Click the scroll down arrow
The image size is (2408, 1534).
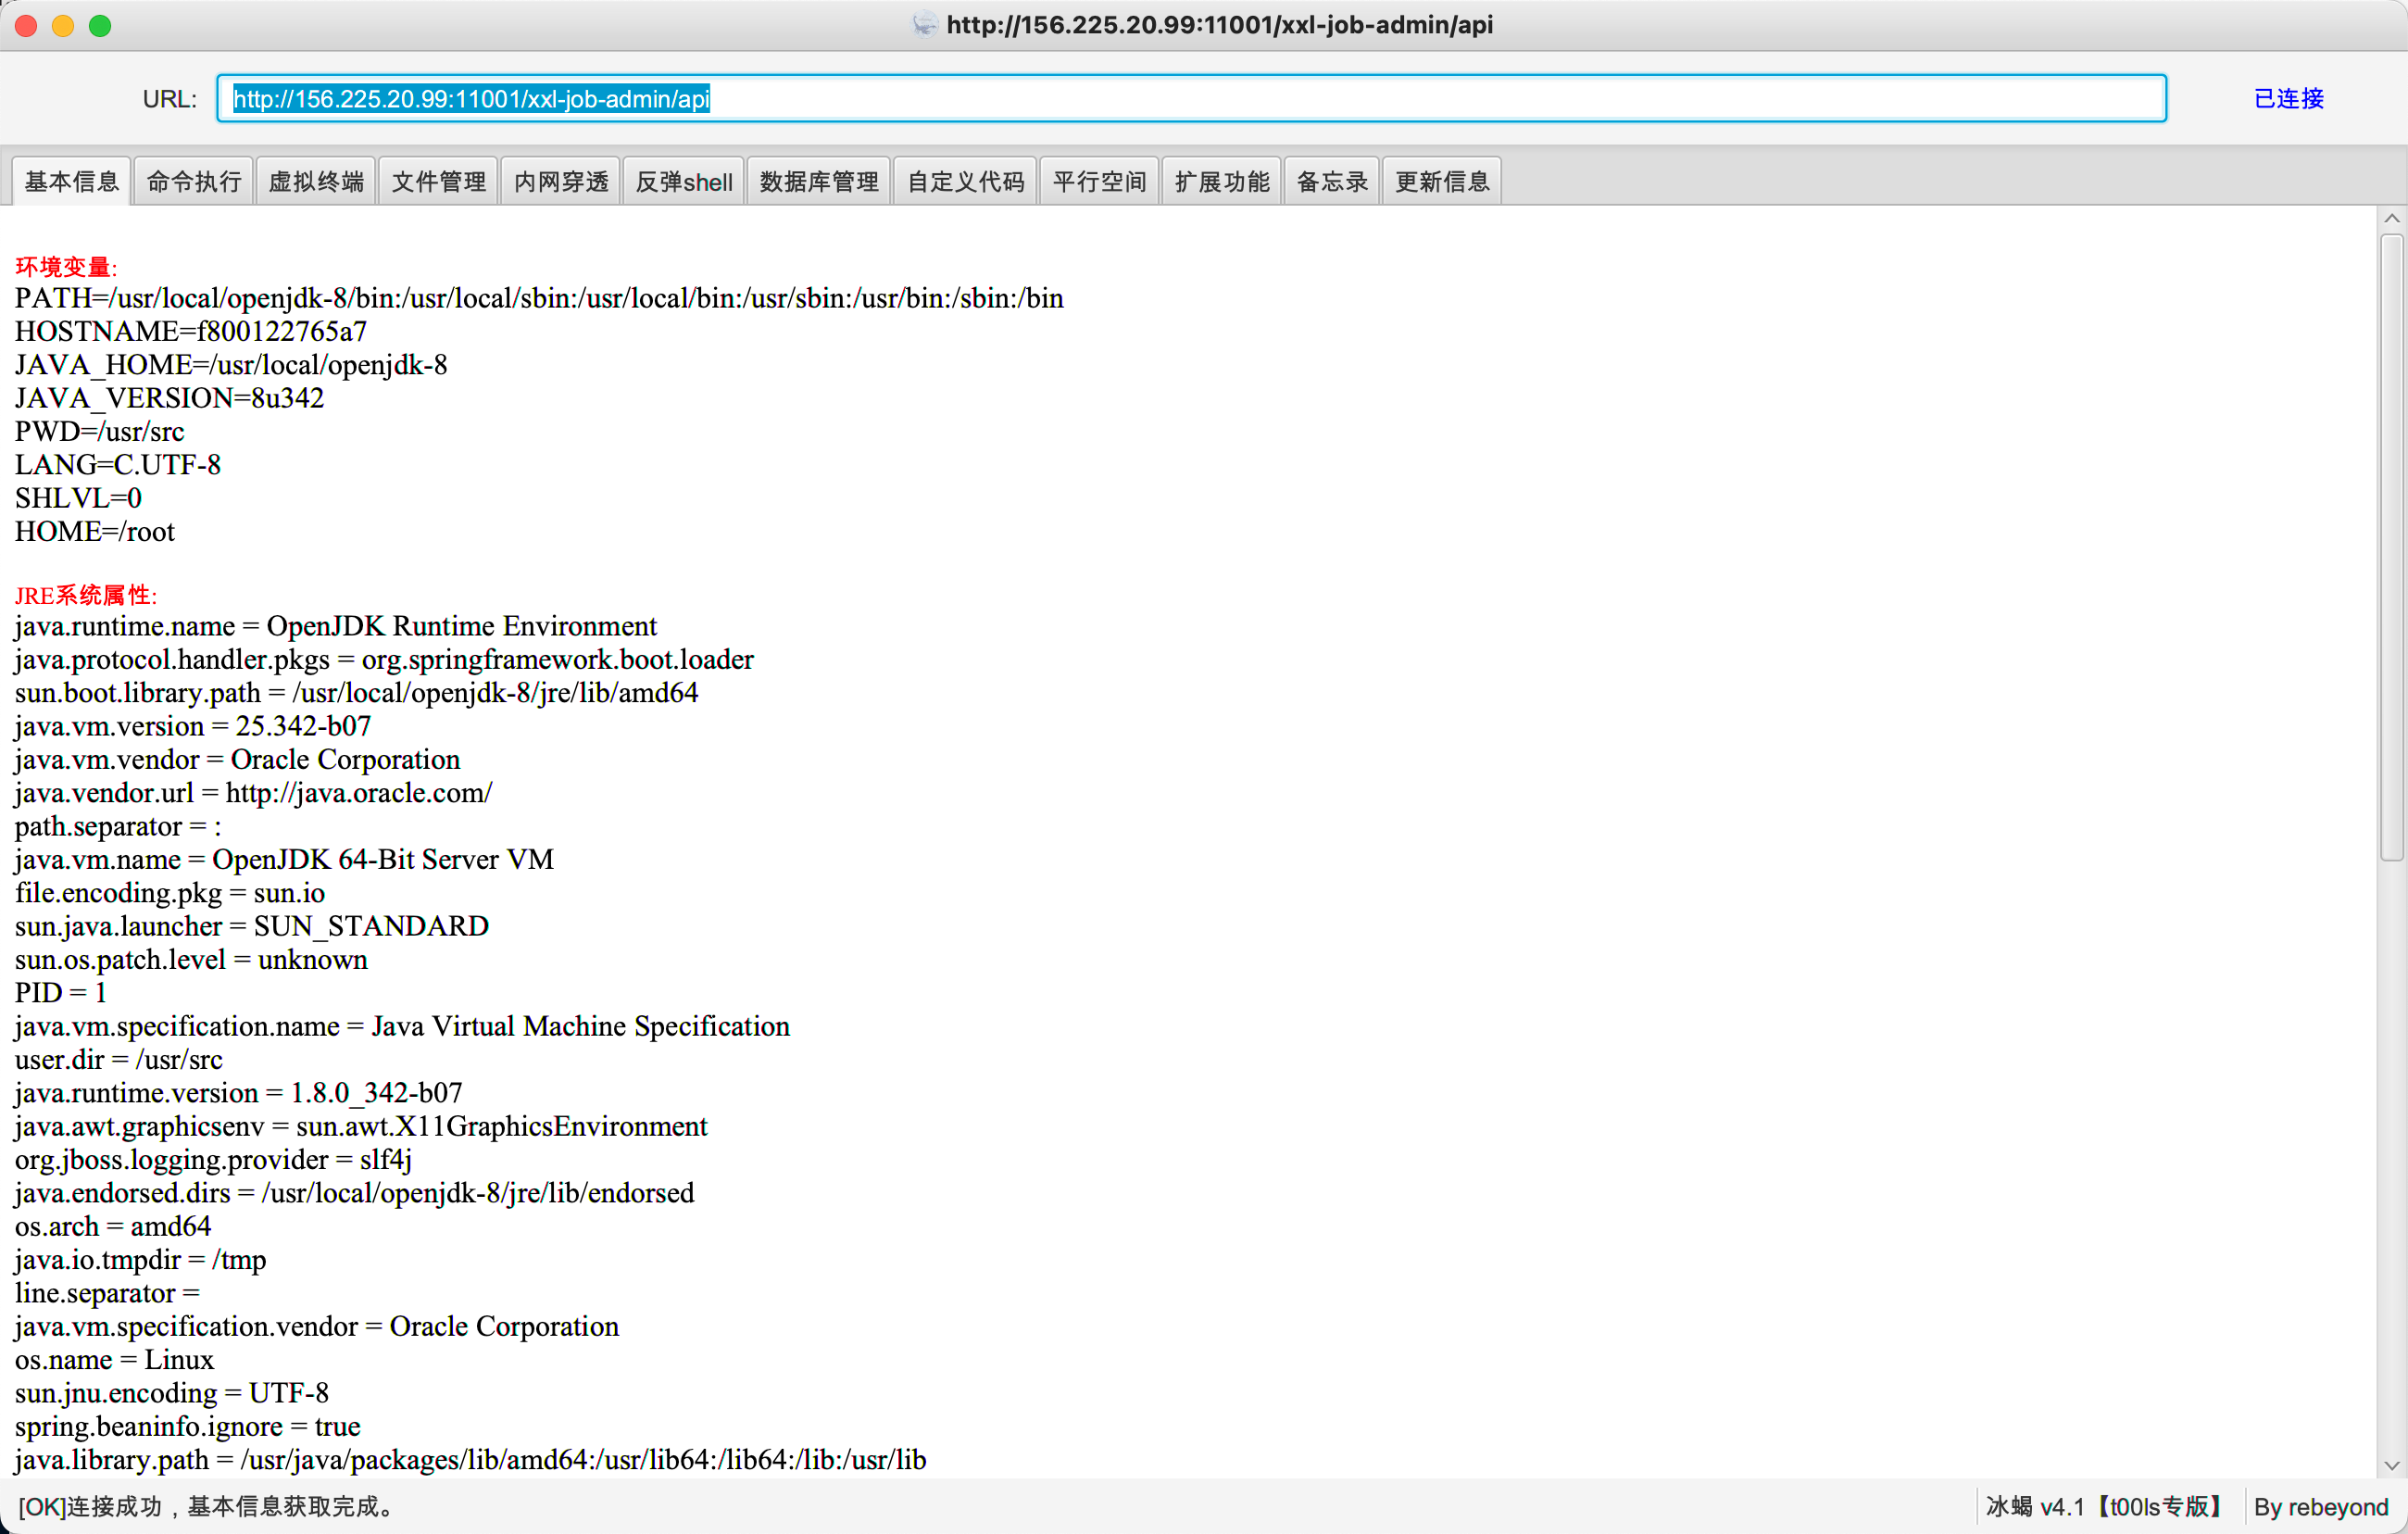coord(2391,1465)
